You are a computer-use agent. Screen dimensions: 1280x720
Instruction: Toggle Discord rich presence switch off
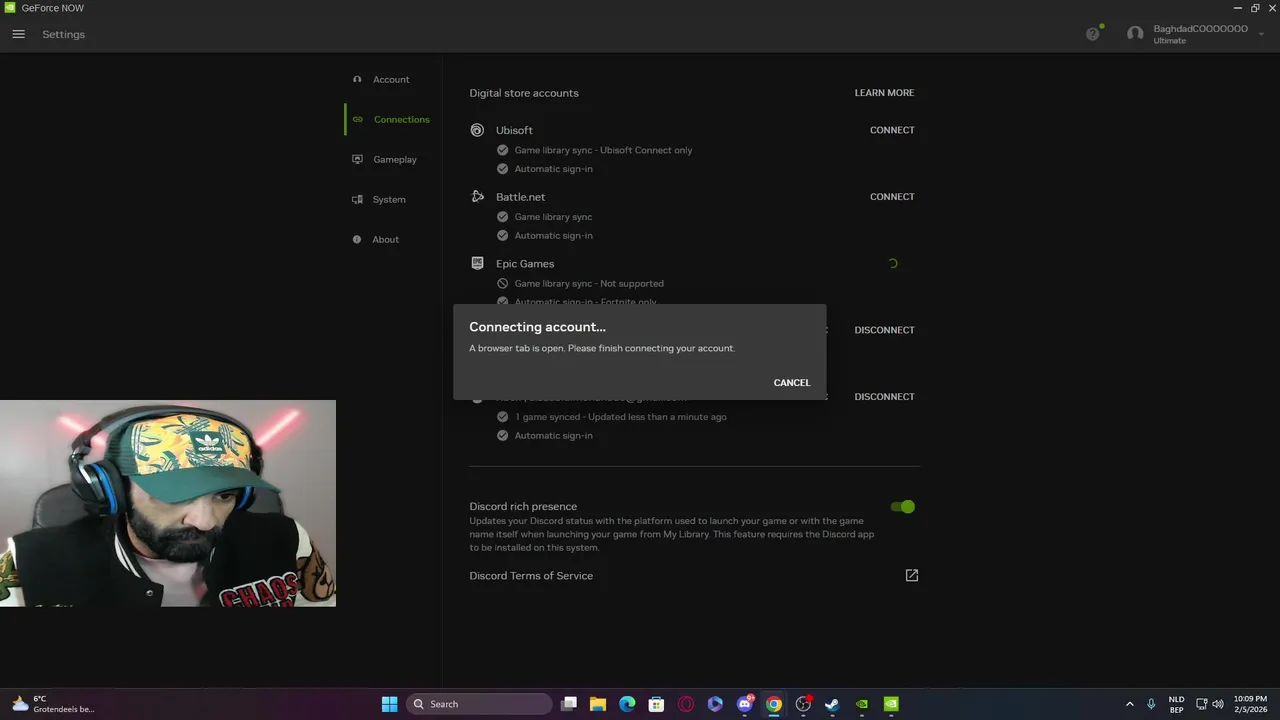pos(903,507)
